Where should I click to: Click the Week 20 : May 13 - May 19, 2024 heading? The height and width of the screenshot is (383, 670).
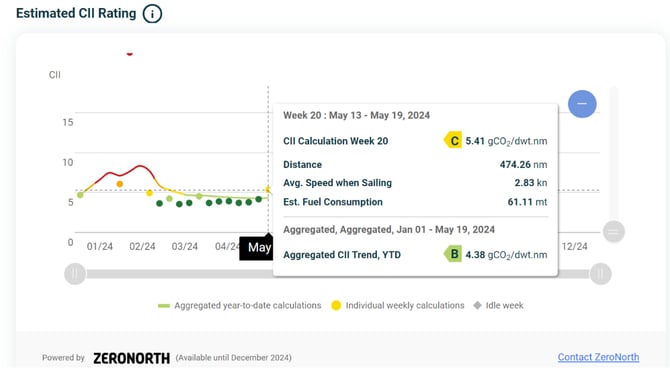coord(356,115)
